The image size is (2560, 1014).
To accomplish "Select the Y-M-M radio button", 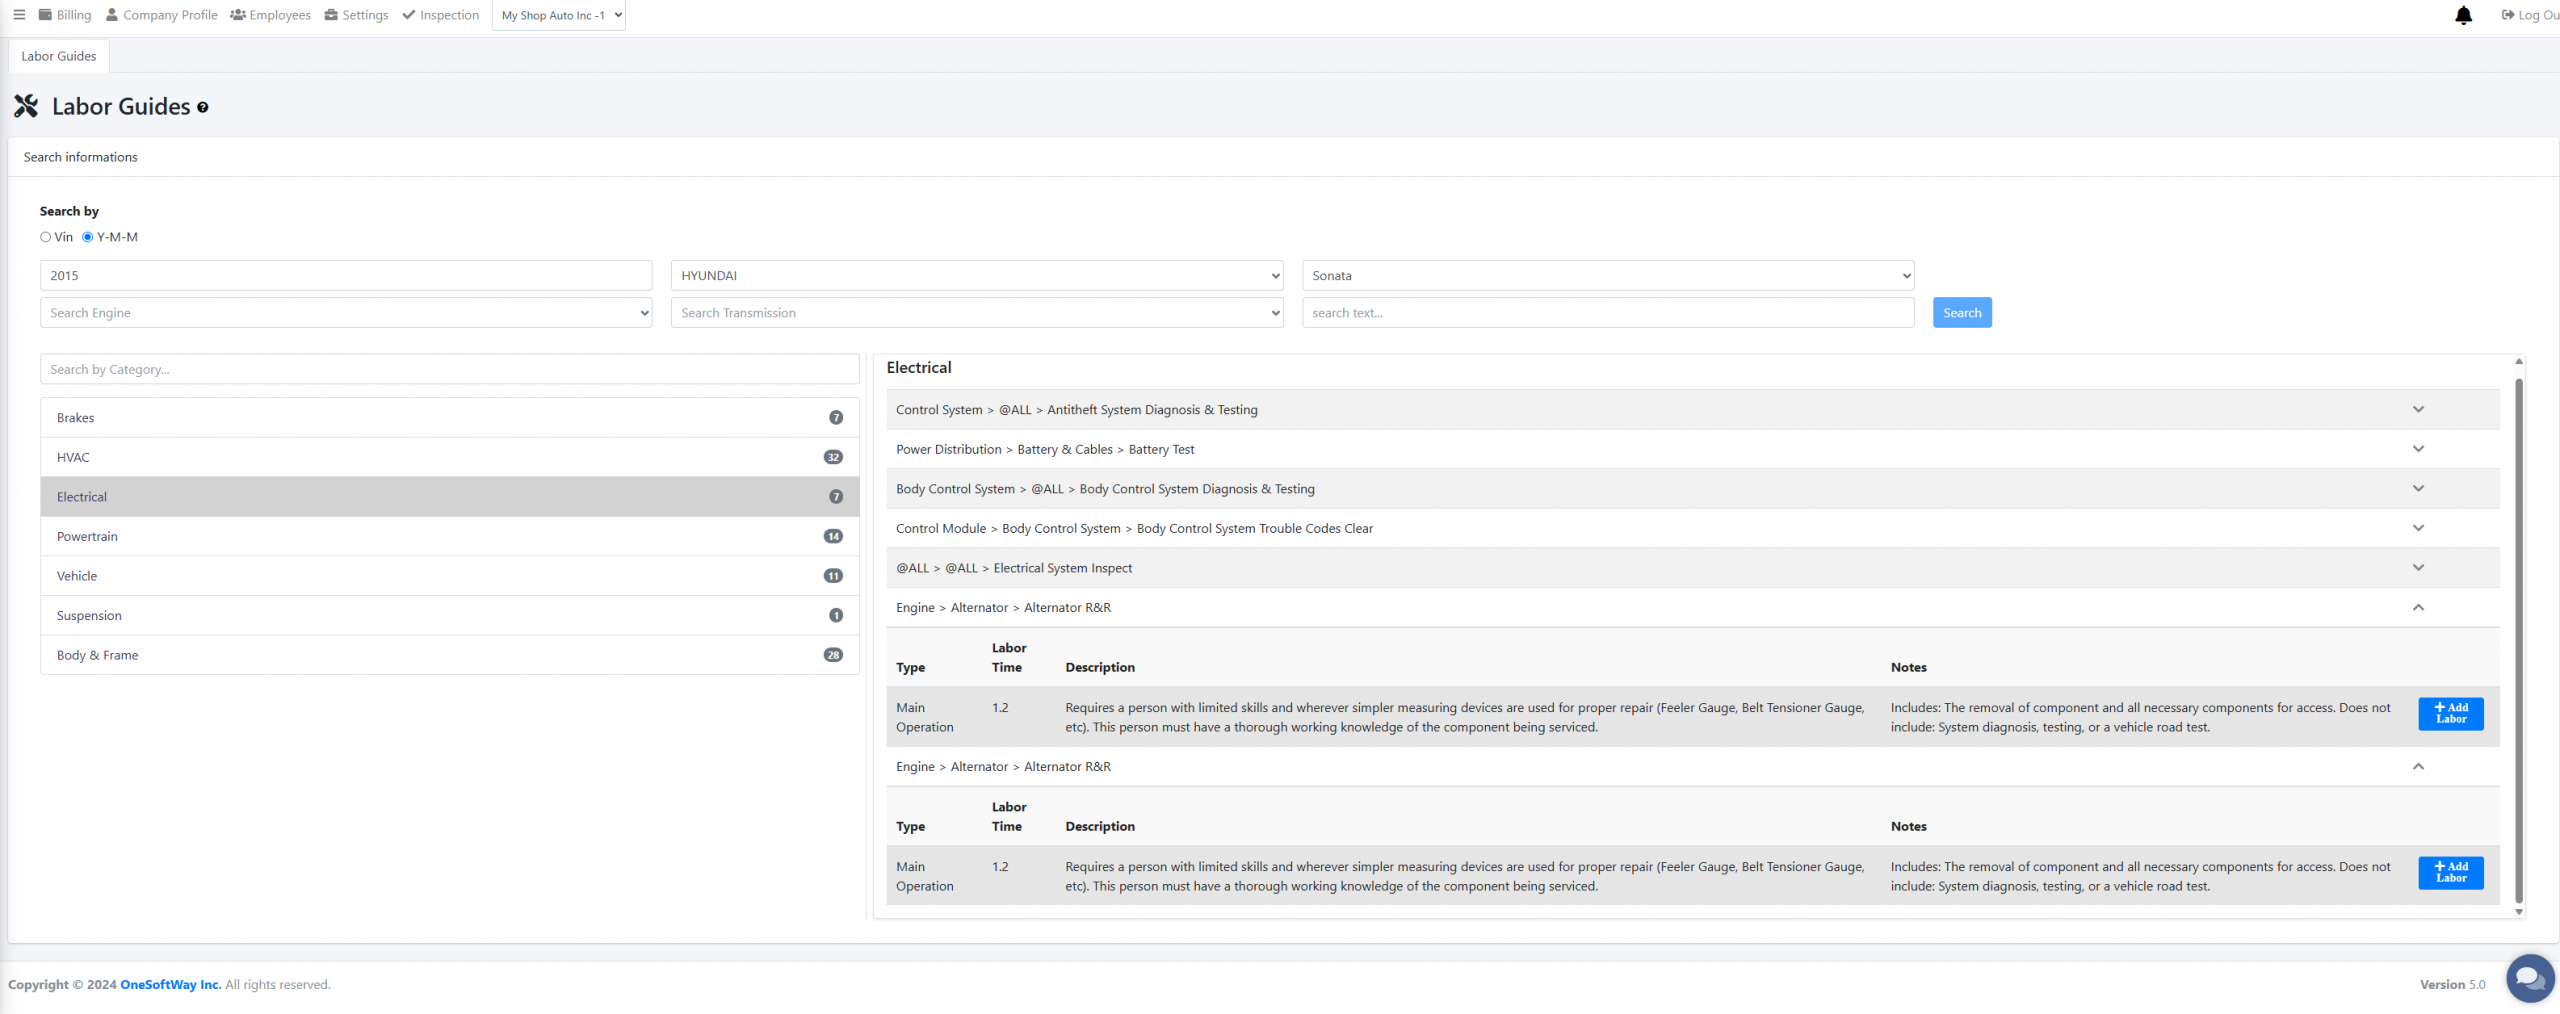I will 88,237.
